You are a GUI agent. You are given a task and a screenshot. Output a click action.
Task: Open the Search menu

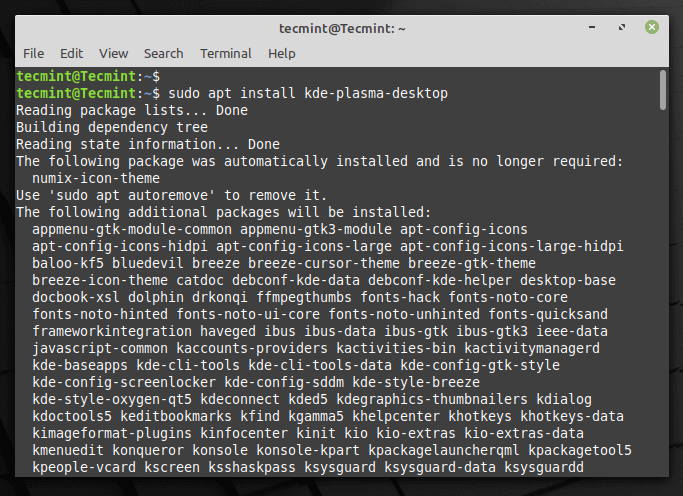click(x=163, y=53)
